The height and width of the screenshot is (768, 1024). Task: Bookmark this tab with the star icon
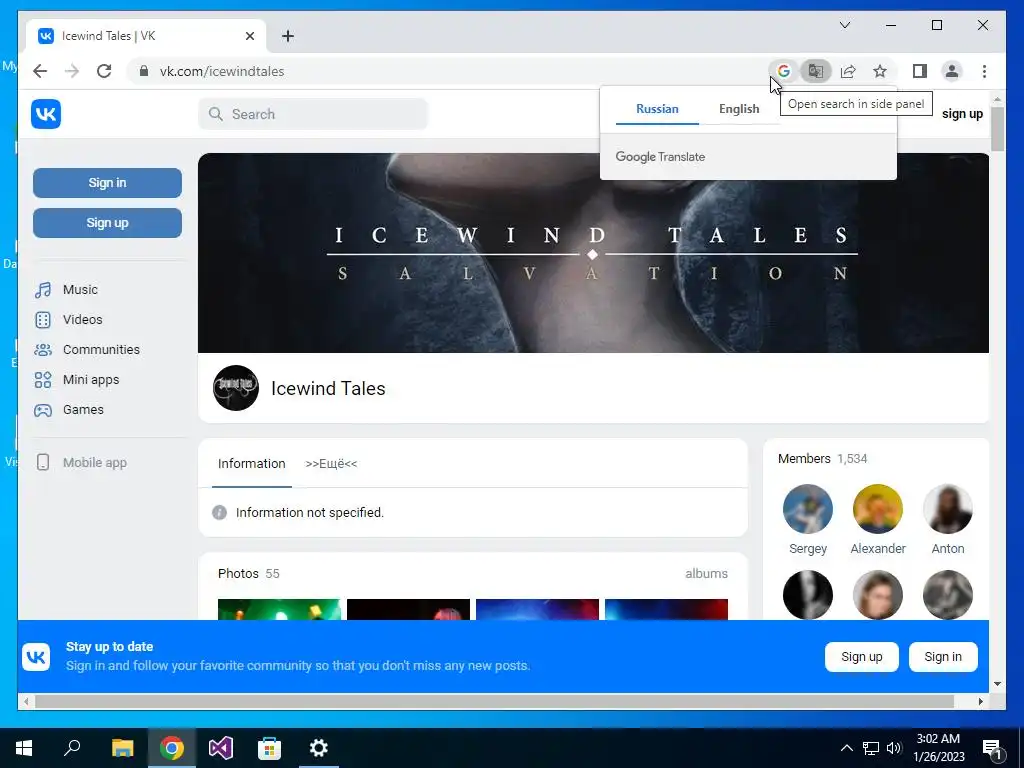click(x=880, y=71)
